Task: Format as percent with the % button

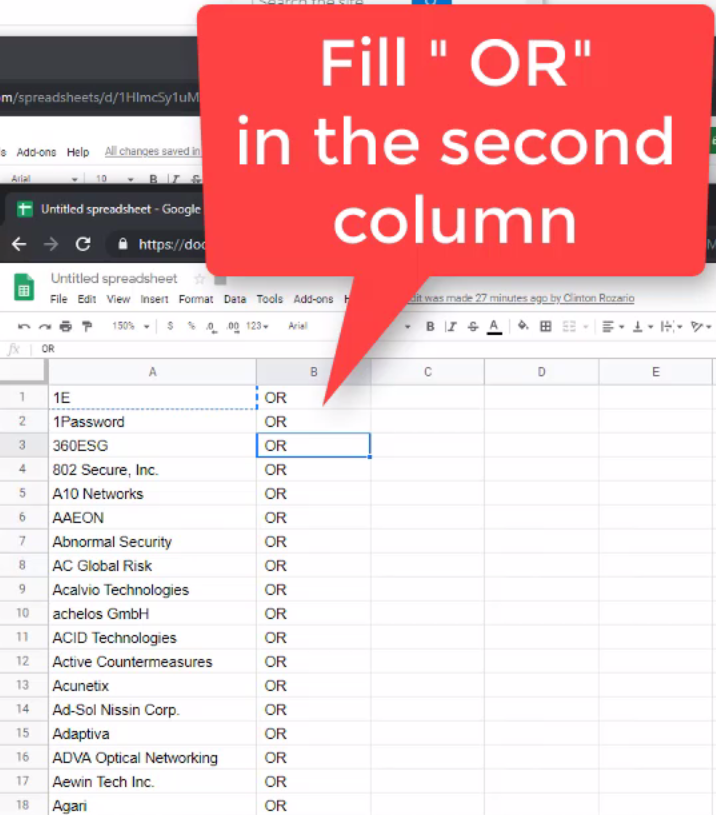Action: 192,326
